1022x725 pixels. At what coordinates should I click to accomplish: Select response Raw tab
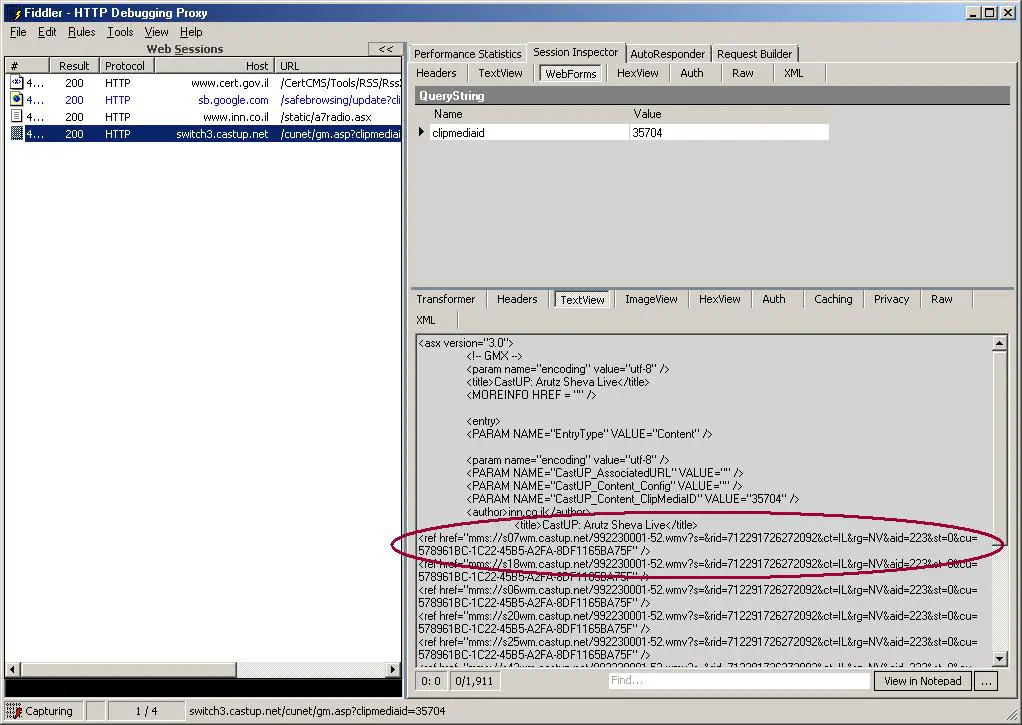pos(941,299)
